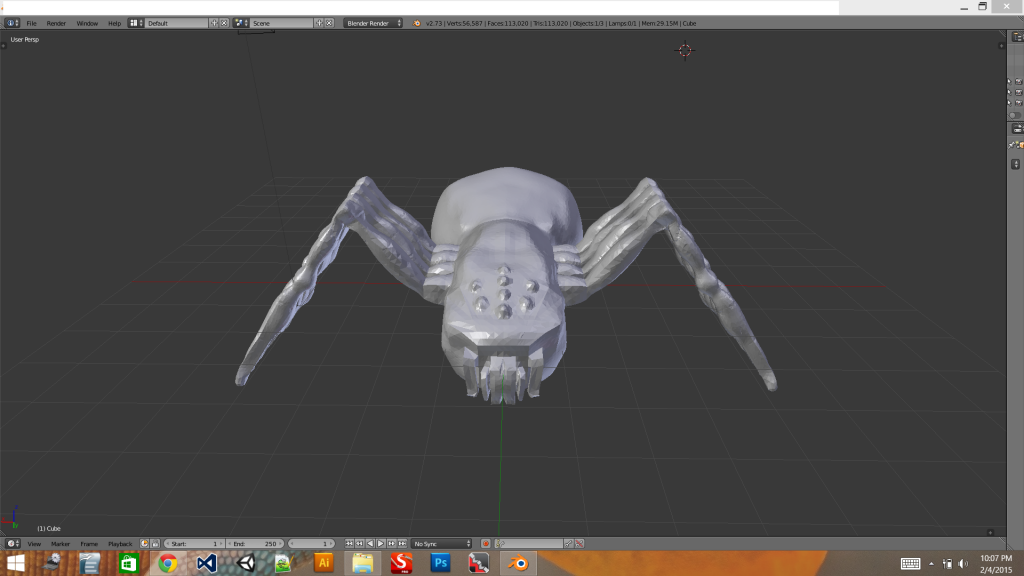Open the Render menu

point(56,23)
